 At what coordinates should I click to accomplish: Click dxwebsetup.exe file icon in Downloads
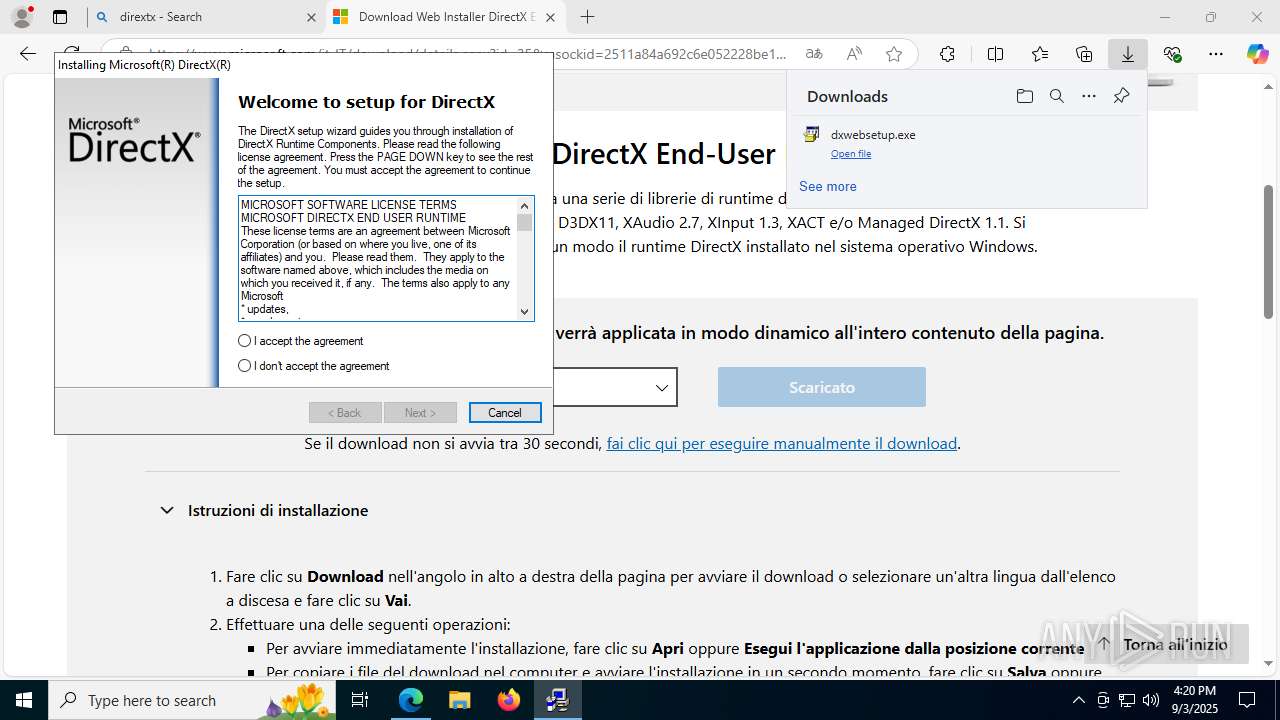(812, 135)
